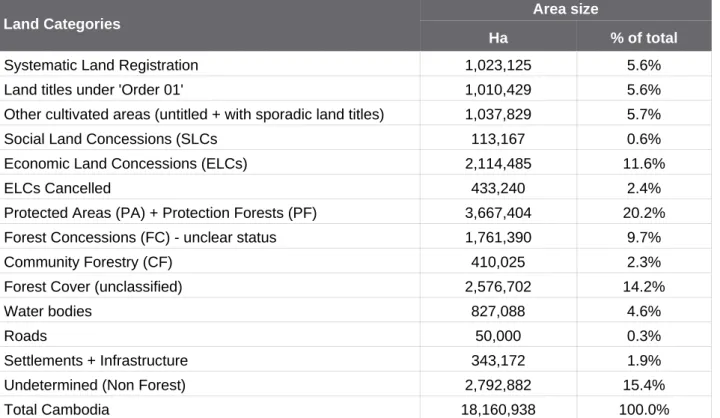Click the 'Area size' header
The image size is (720, 418).
click(566, 9)
